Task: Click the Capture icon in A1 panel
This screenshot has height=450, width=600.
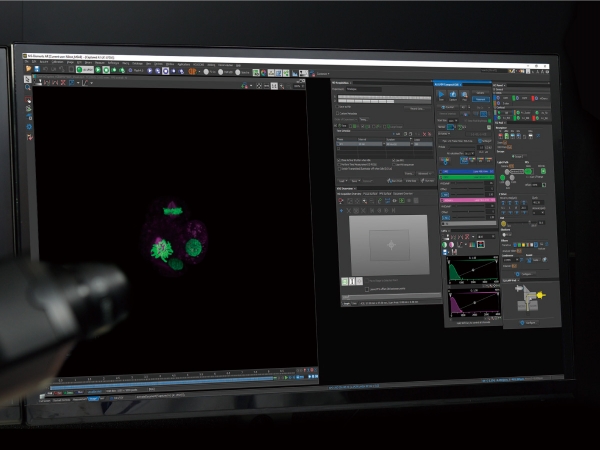Action: point(453,95)
